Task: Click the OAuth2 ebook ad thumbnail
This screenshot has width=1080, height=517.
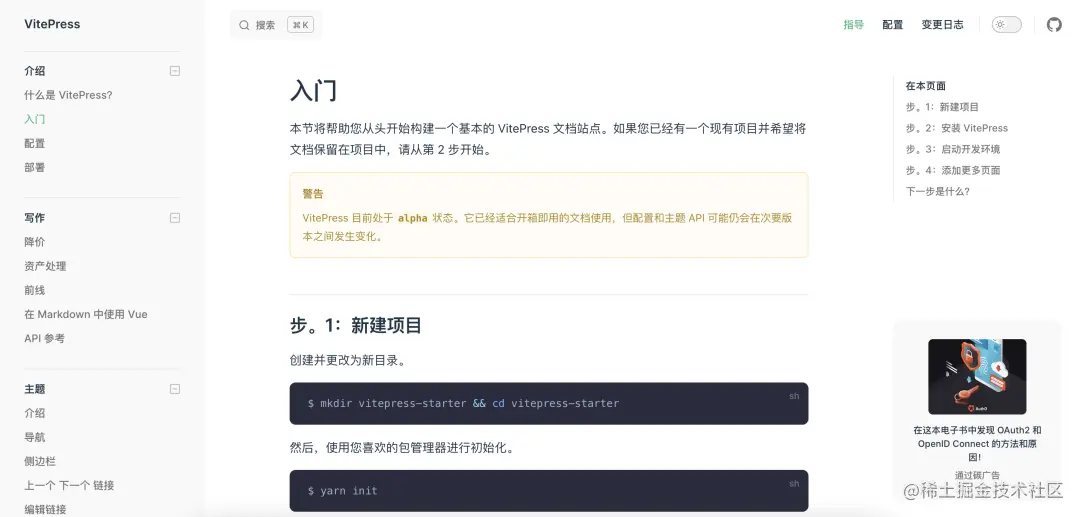Action: point(977,376)
